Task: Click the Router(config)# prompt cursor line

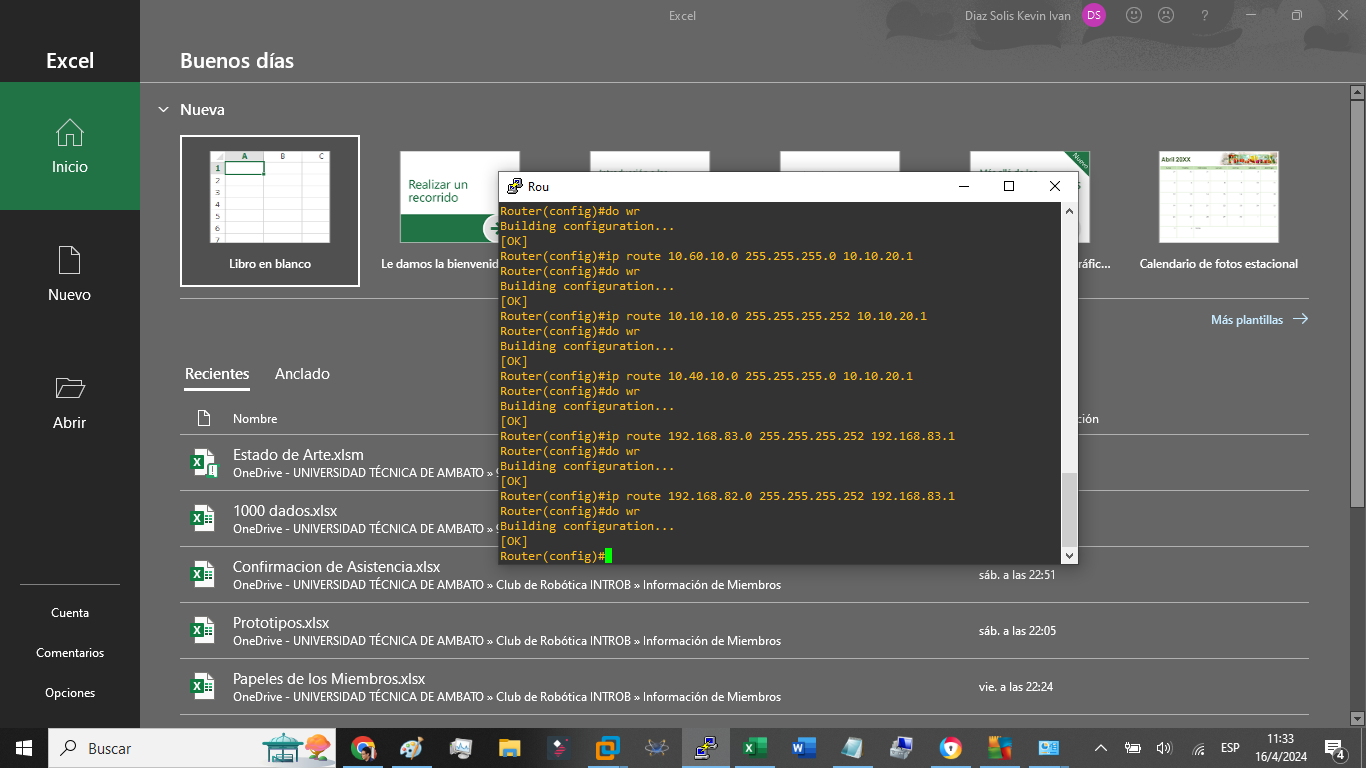Action: click(x=555, y=556)
